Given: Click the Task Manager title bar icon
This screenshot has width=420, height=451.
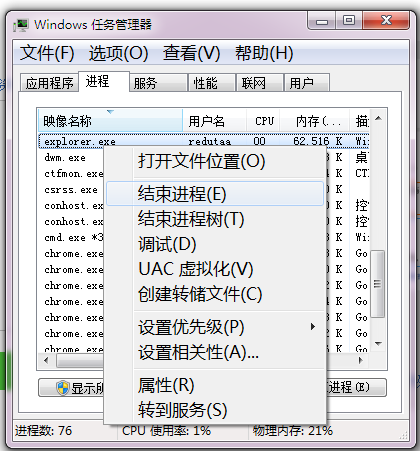Looking at the screenshot, I should pos(21,25).
